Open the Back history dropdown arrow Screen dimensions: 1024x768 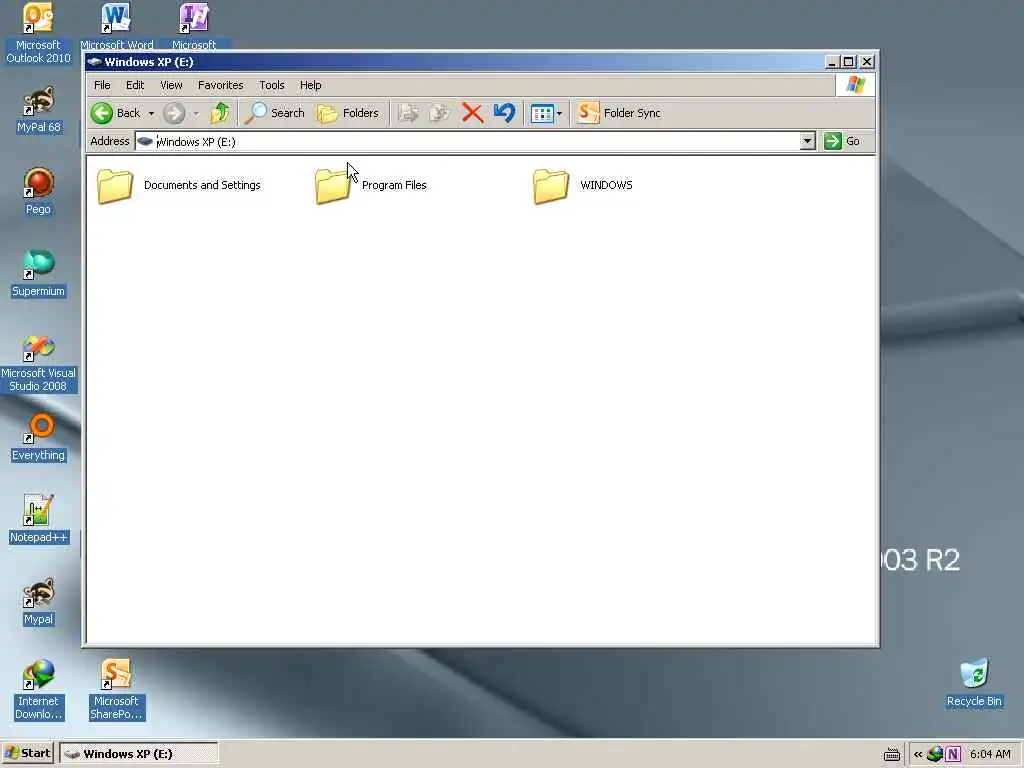point(151,114)
